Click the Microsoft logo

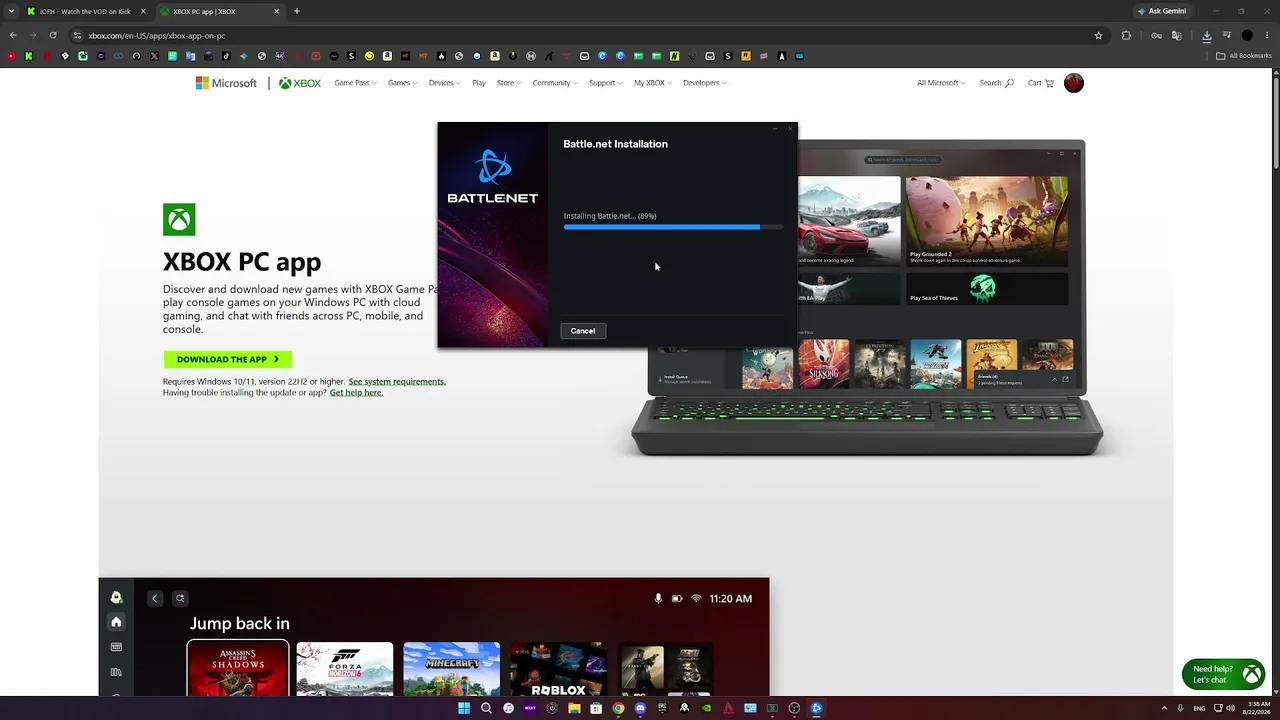pos(226,83)
